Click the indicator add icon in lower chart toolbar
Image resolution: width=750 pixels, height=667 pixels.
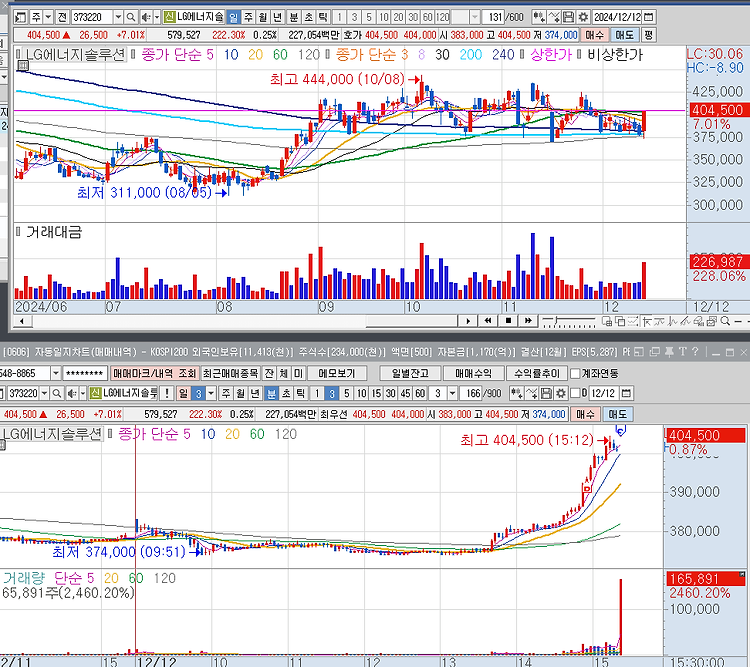517,393
